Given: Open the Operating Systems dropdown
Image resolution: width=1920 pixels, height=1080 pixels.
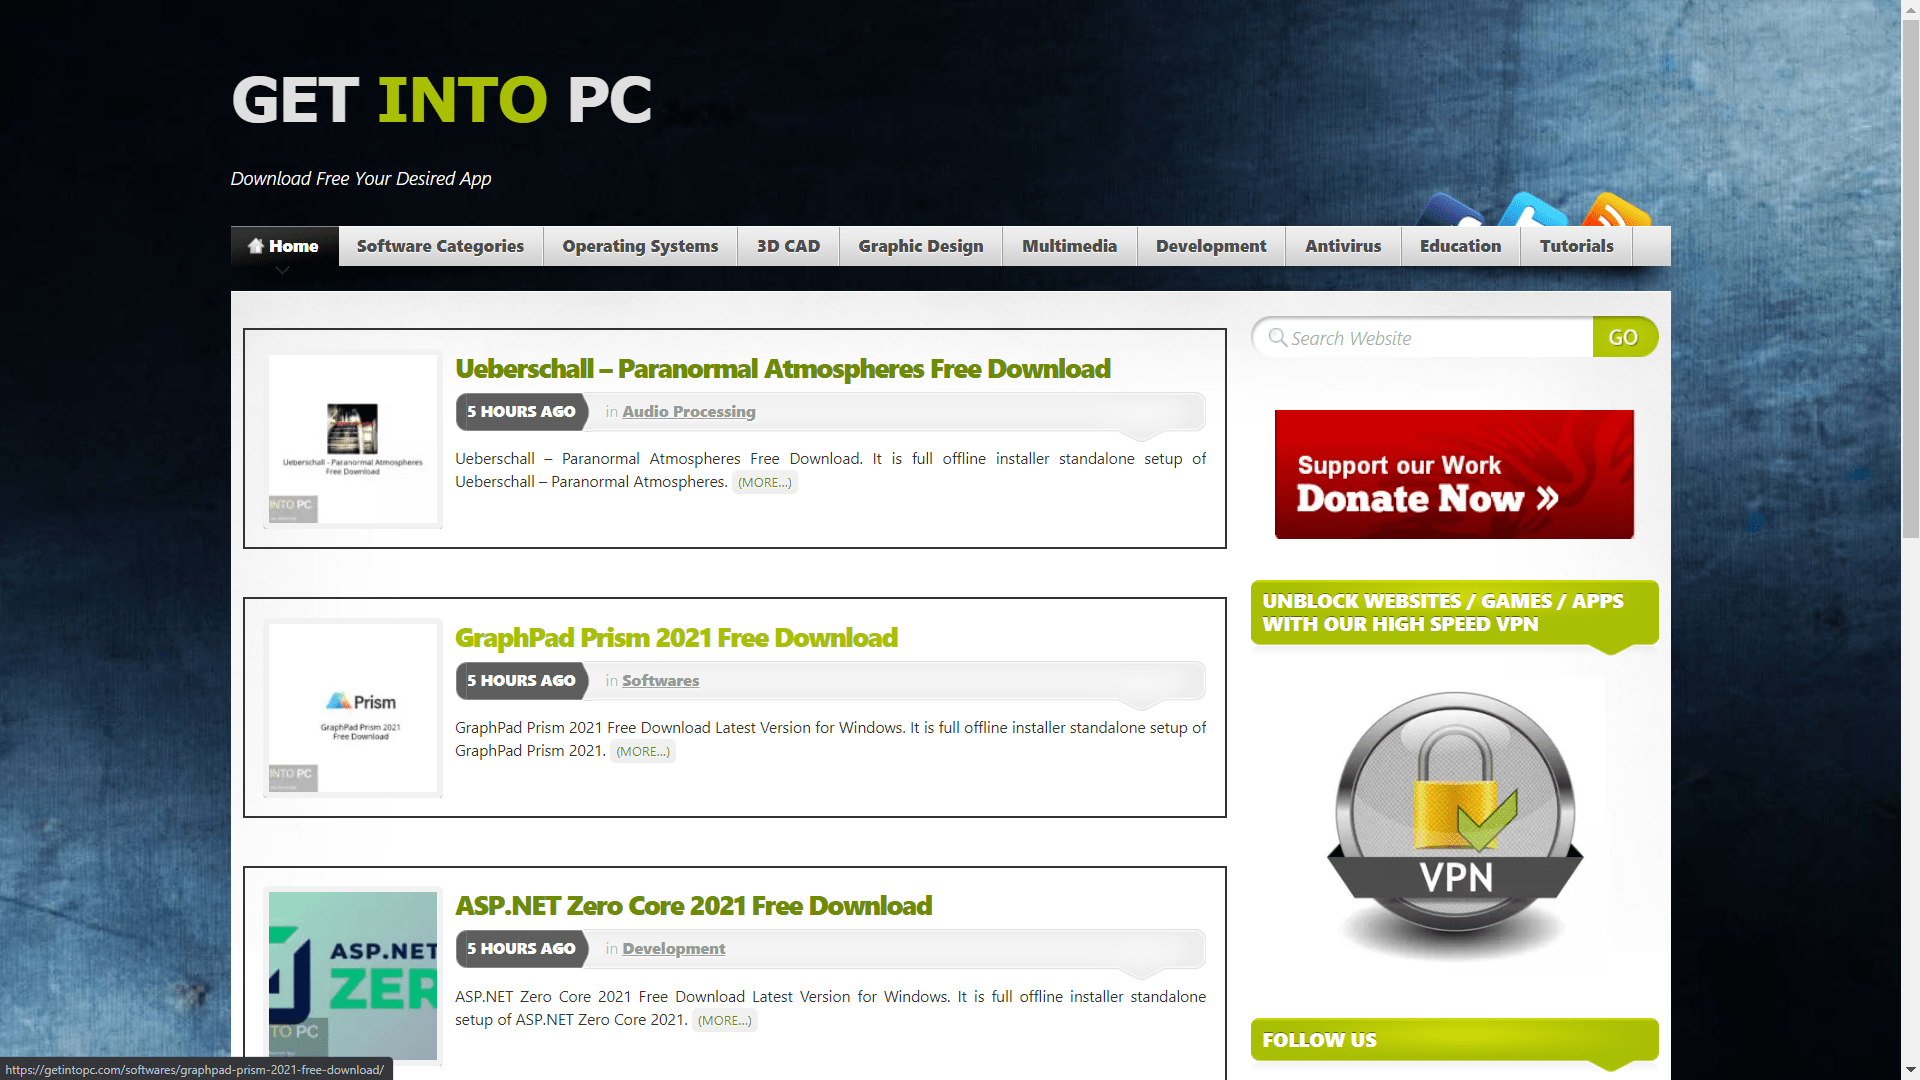Looking at the screenshot, I should coord(638,245).
